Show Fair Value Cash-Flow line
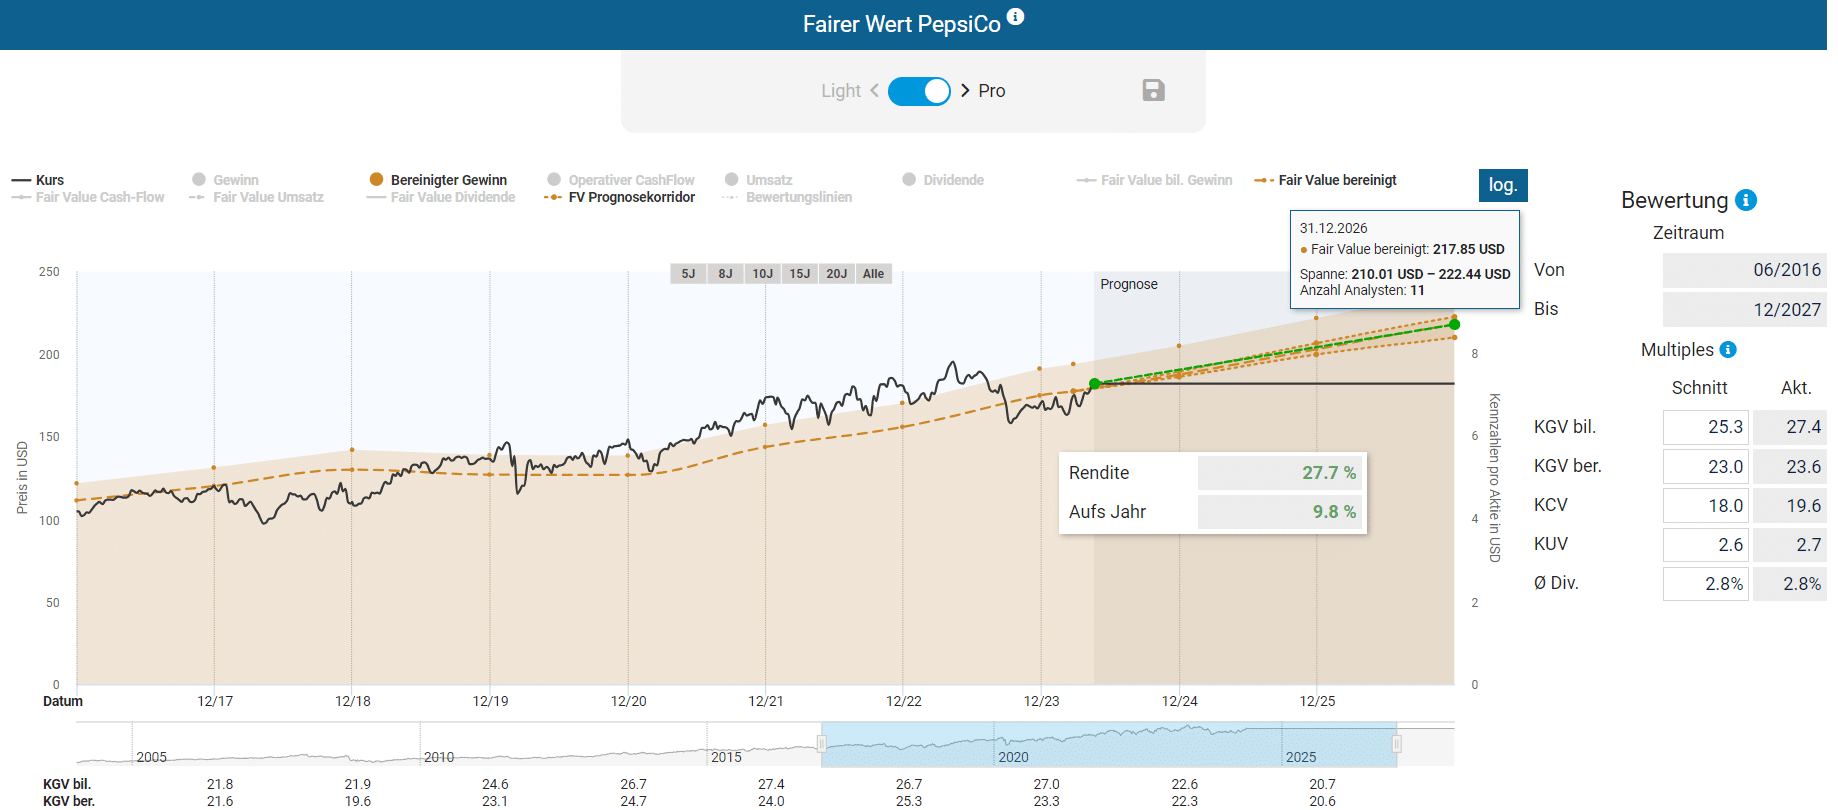Screen dimensions: 1838x810 [88, 197]
